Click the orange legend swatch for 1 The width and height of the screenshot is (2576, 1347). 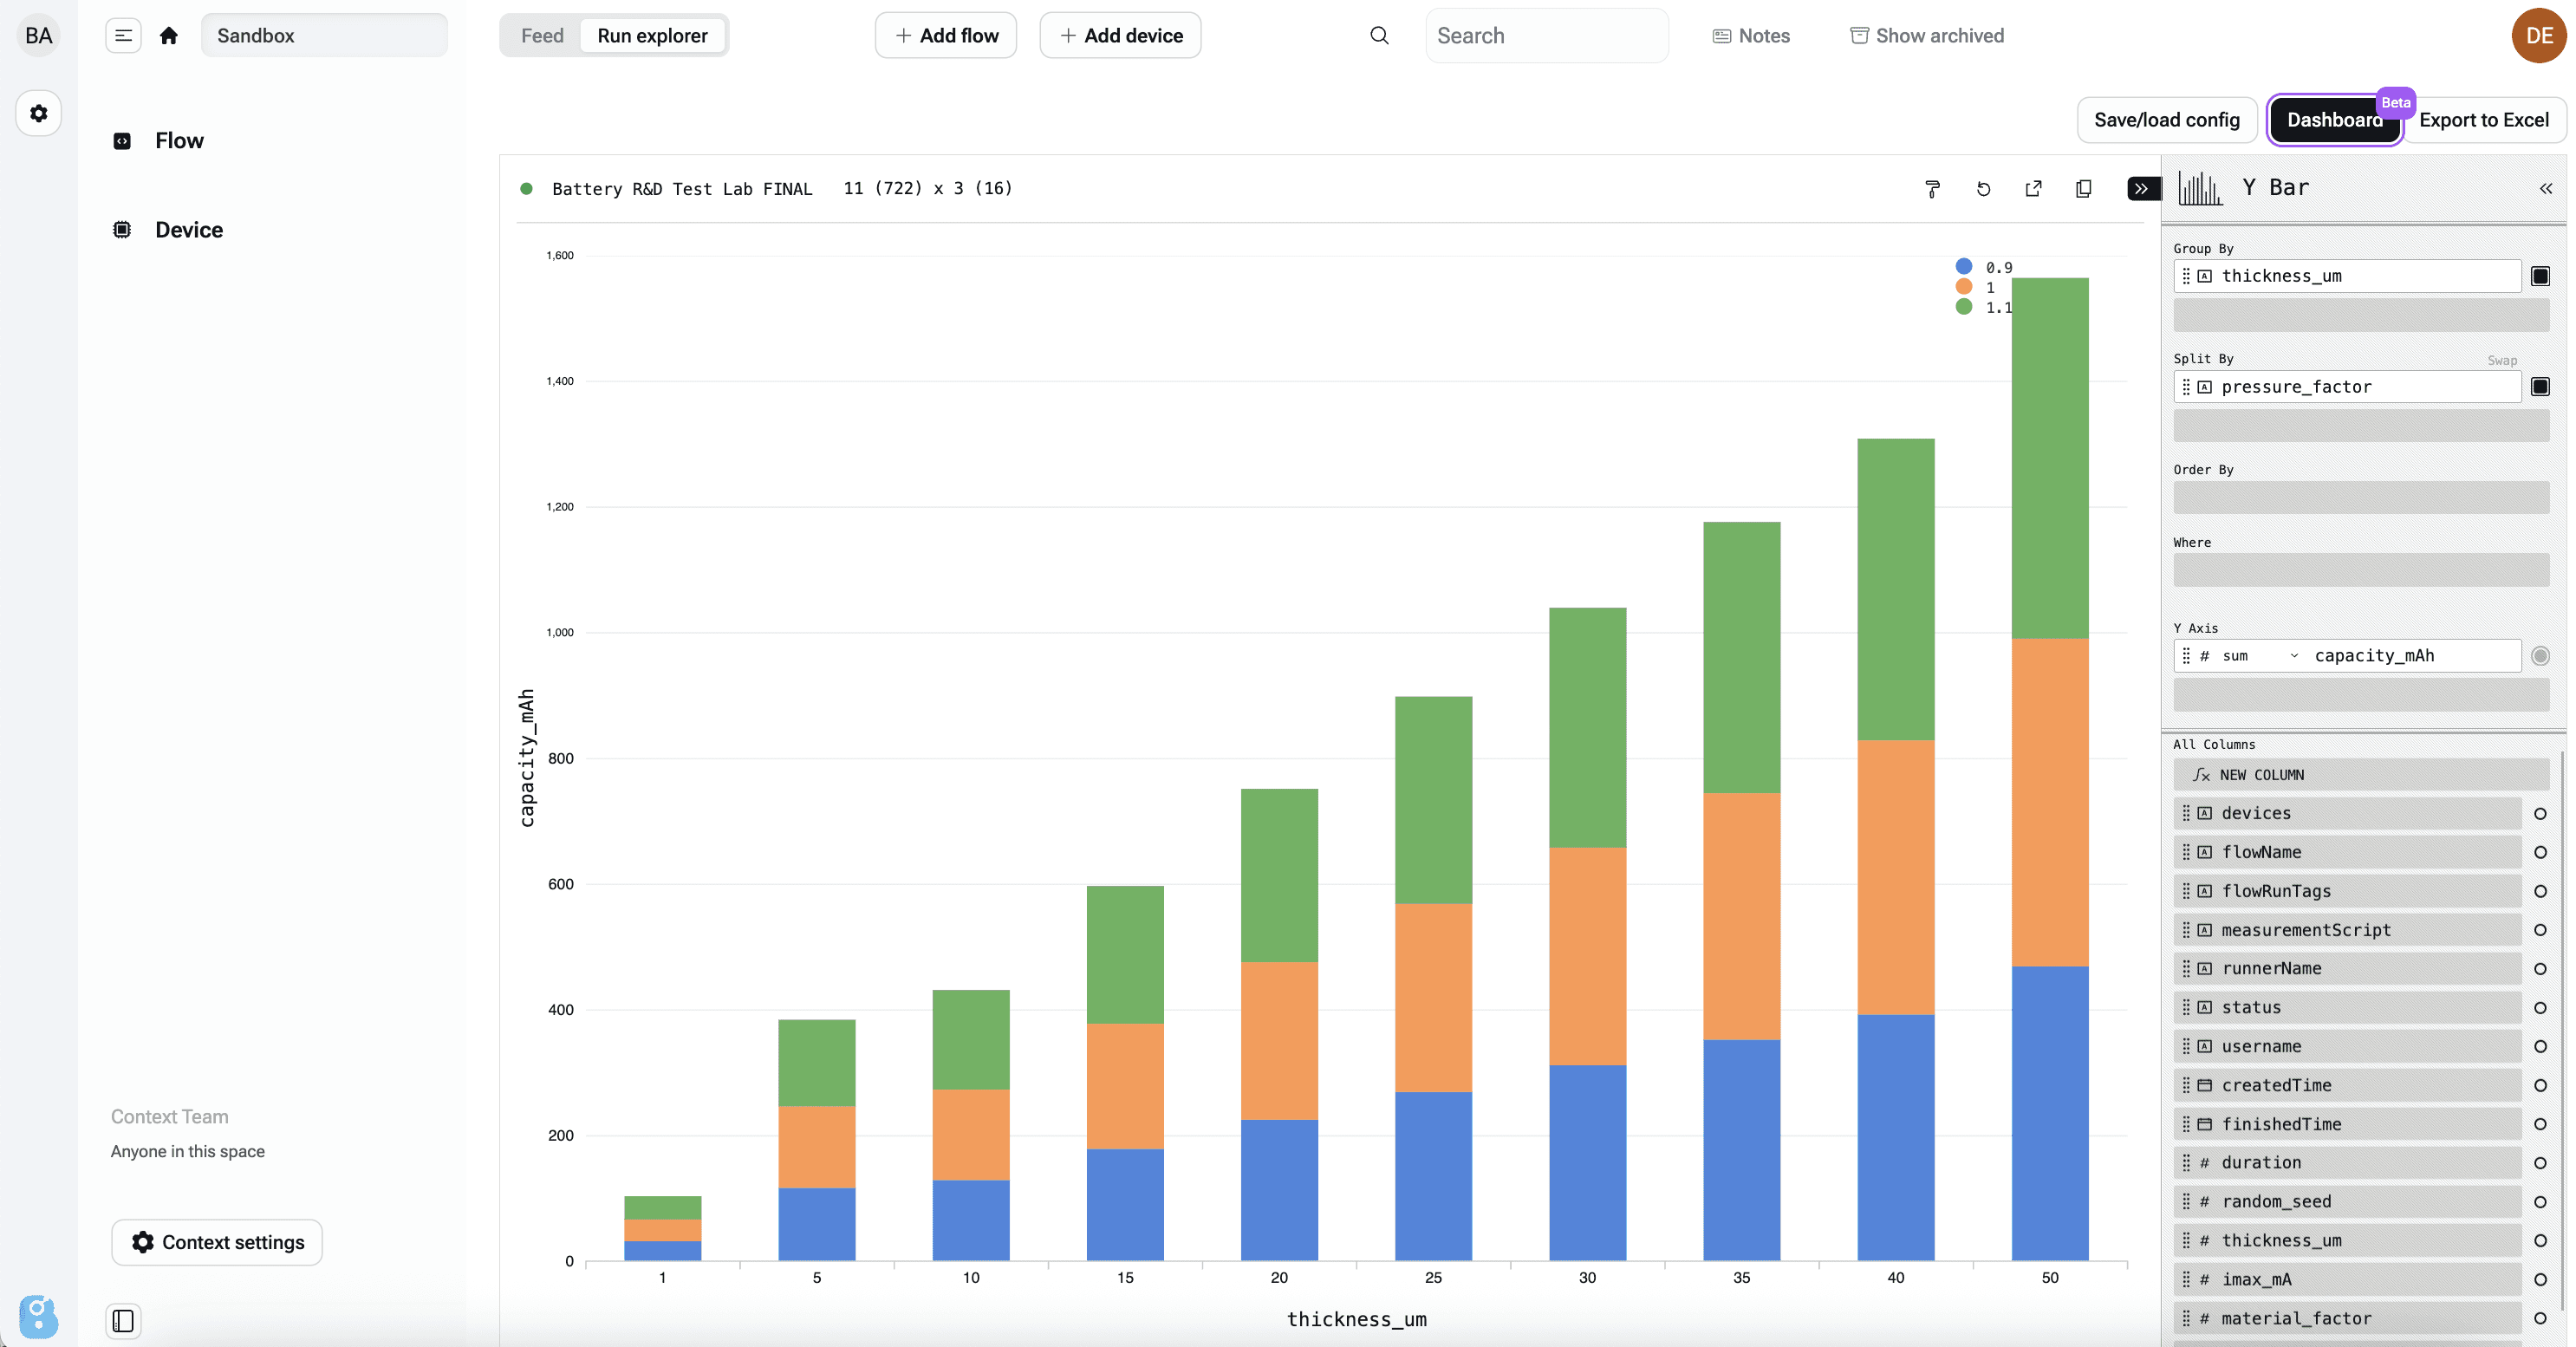1964,287
